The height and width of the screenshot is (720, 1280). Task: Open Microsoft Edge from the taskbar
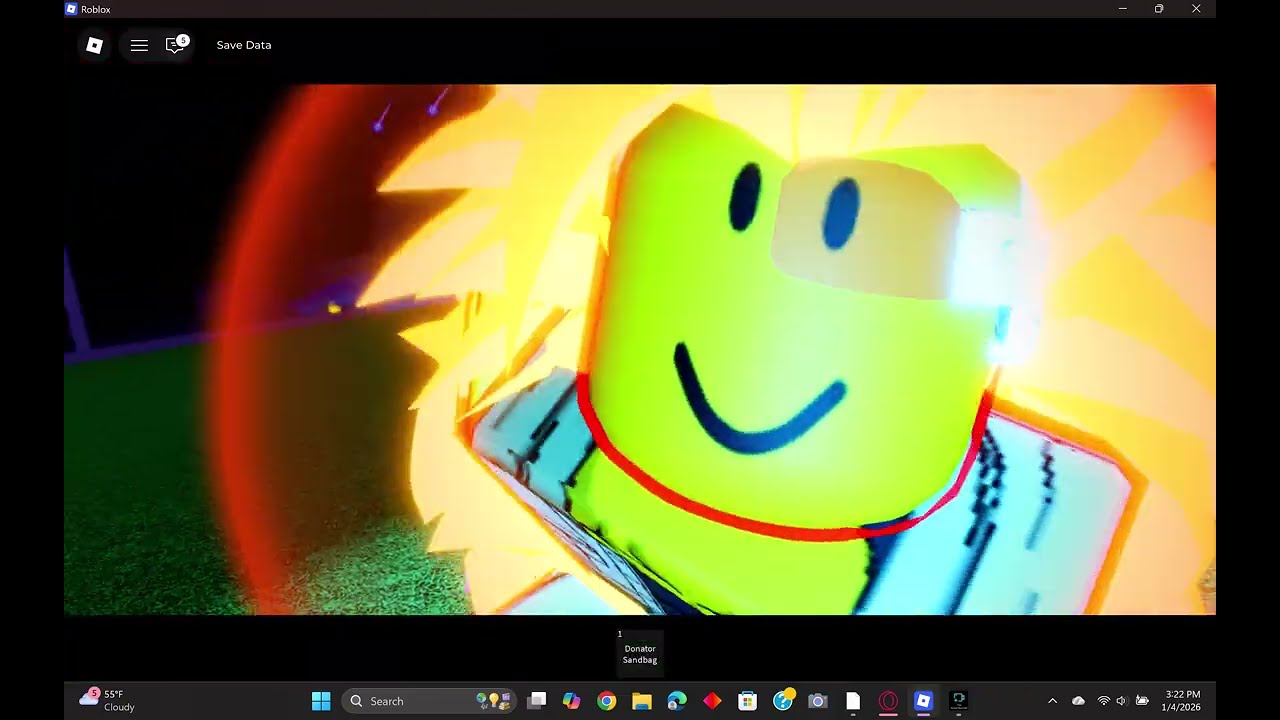click(x=677, y=701)
